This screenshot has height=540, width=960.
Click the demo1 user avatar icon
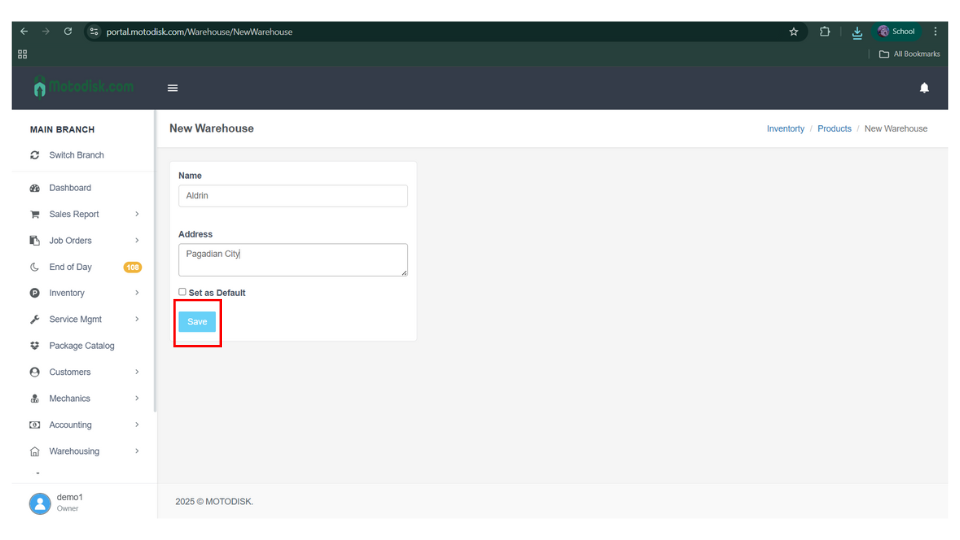[x=40, y=503]
